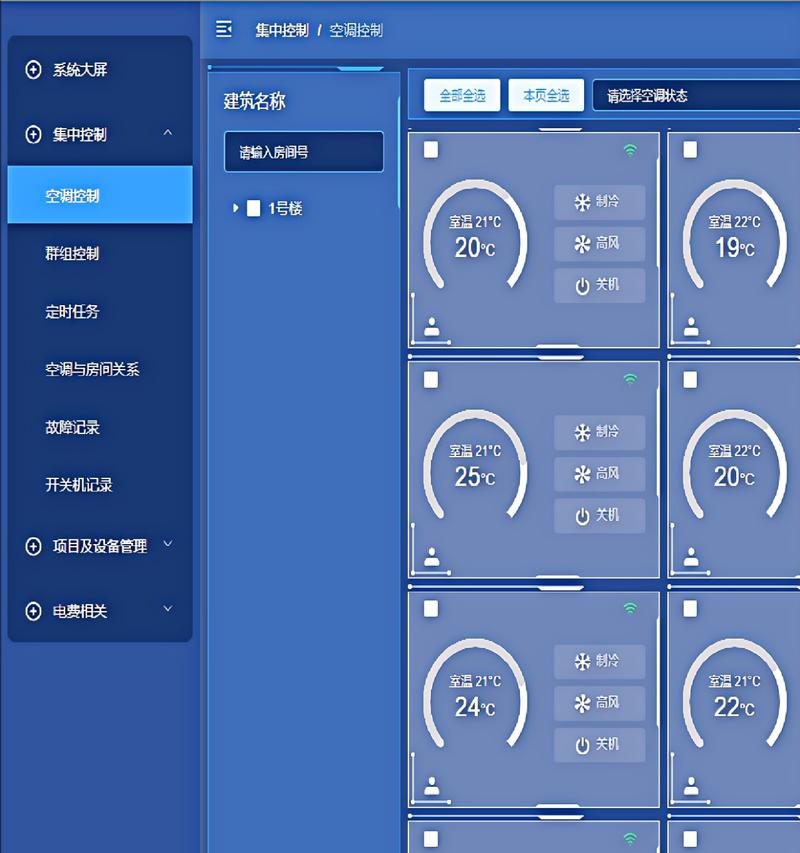
Task: Click person icon on room-22°C 20°C card
Action: (691, 557)
